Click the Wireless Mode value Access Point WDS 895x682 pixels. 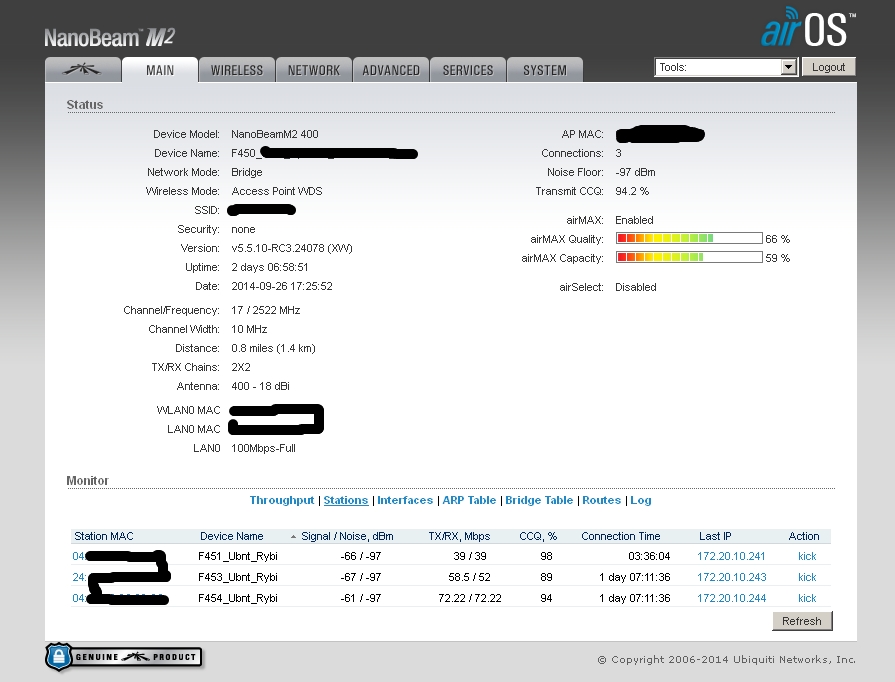[277, 191]
